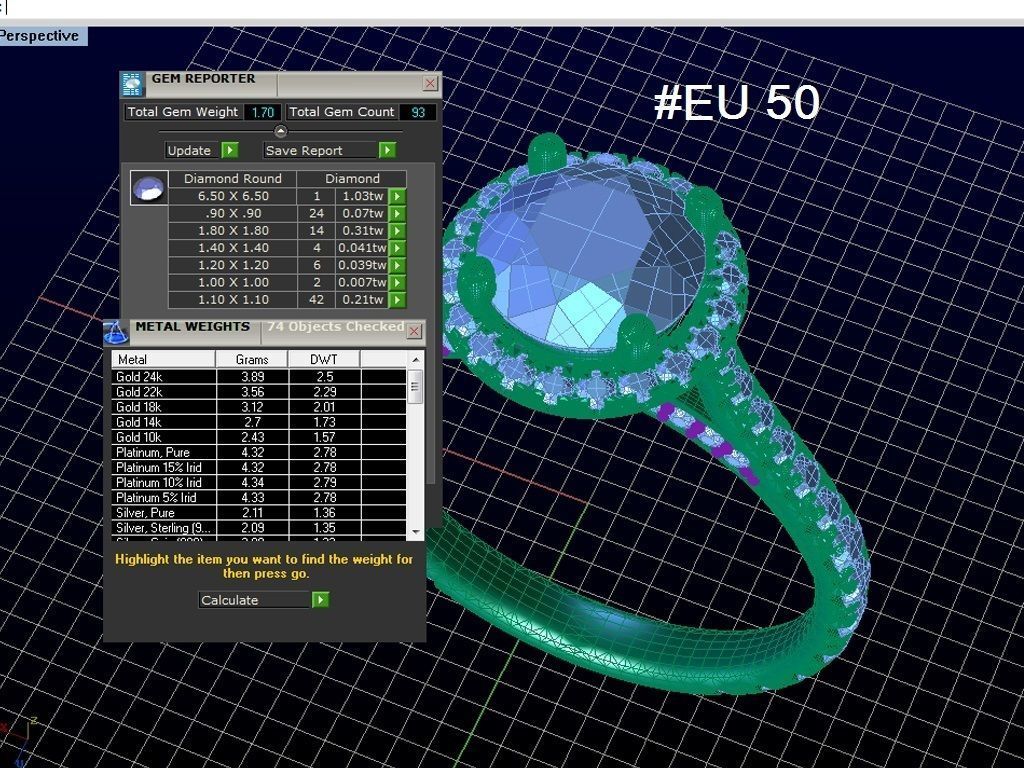Viewport: 1024px width, 768px height.
Task: Click the Total Gem Weight value 1.70
Action: [263, 112]
